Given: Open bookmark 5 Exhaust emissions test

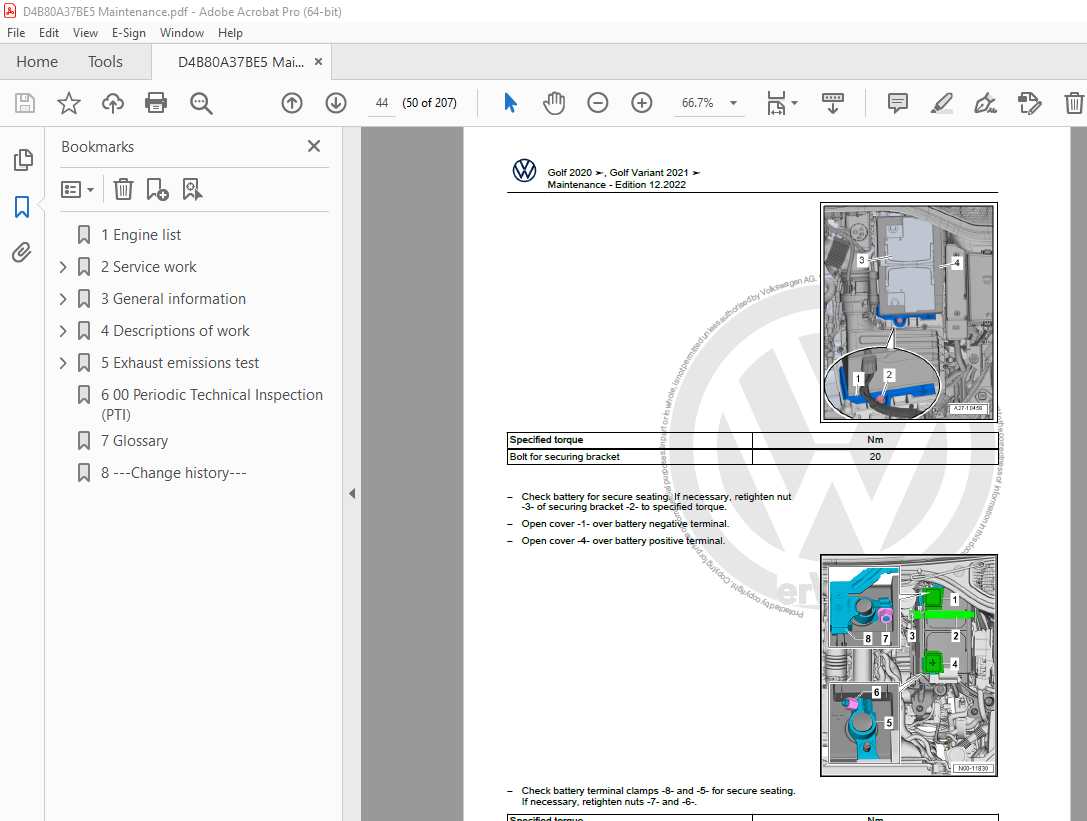Looking at the screenshot, I should [x=180, y=363].
